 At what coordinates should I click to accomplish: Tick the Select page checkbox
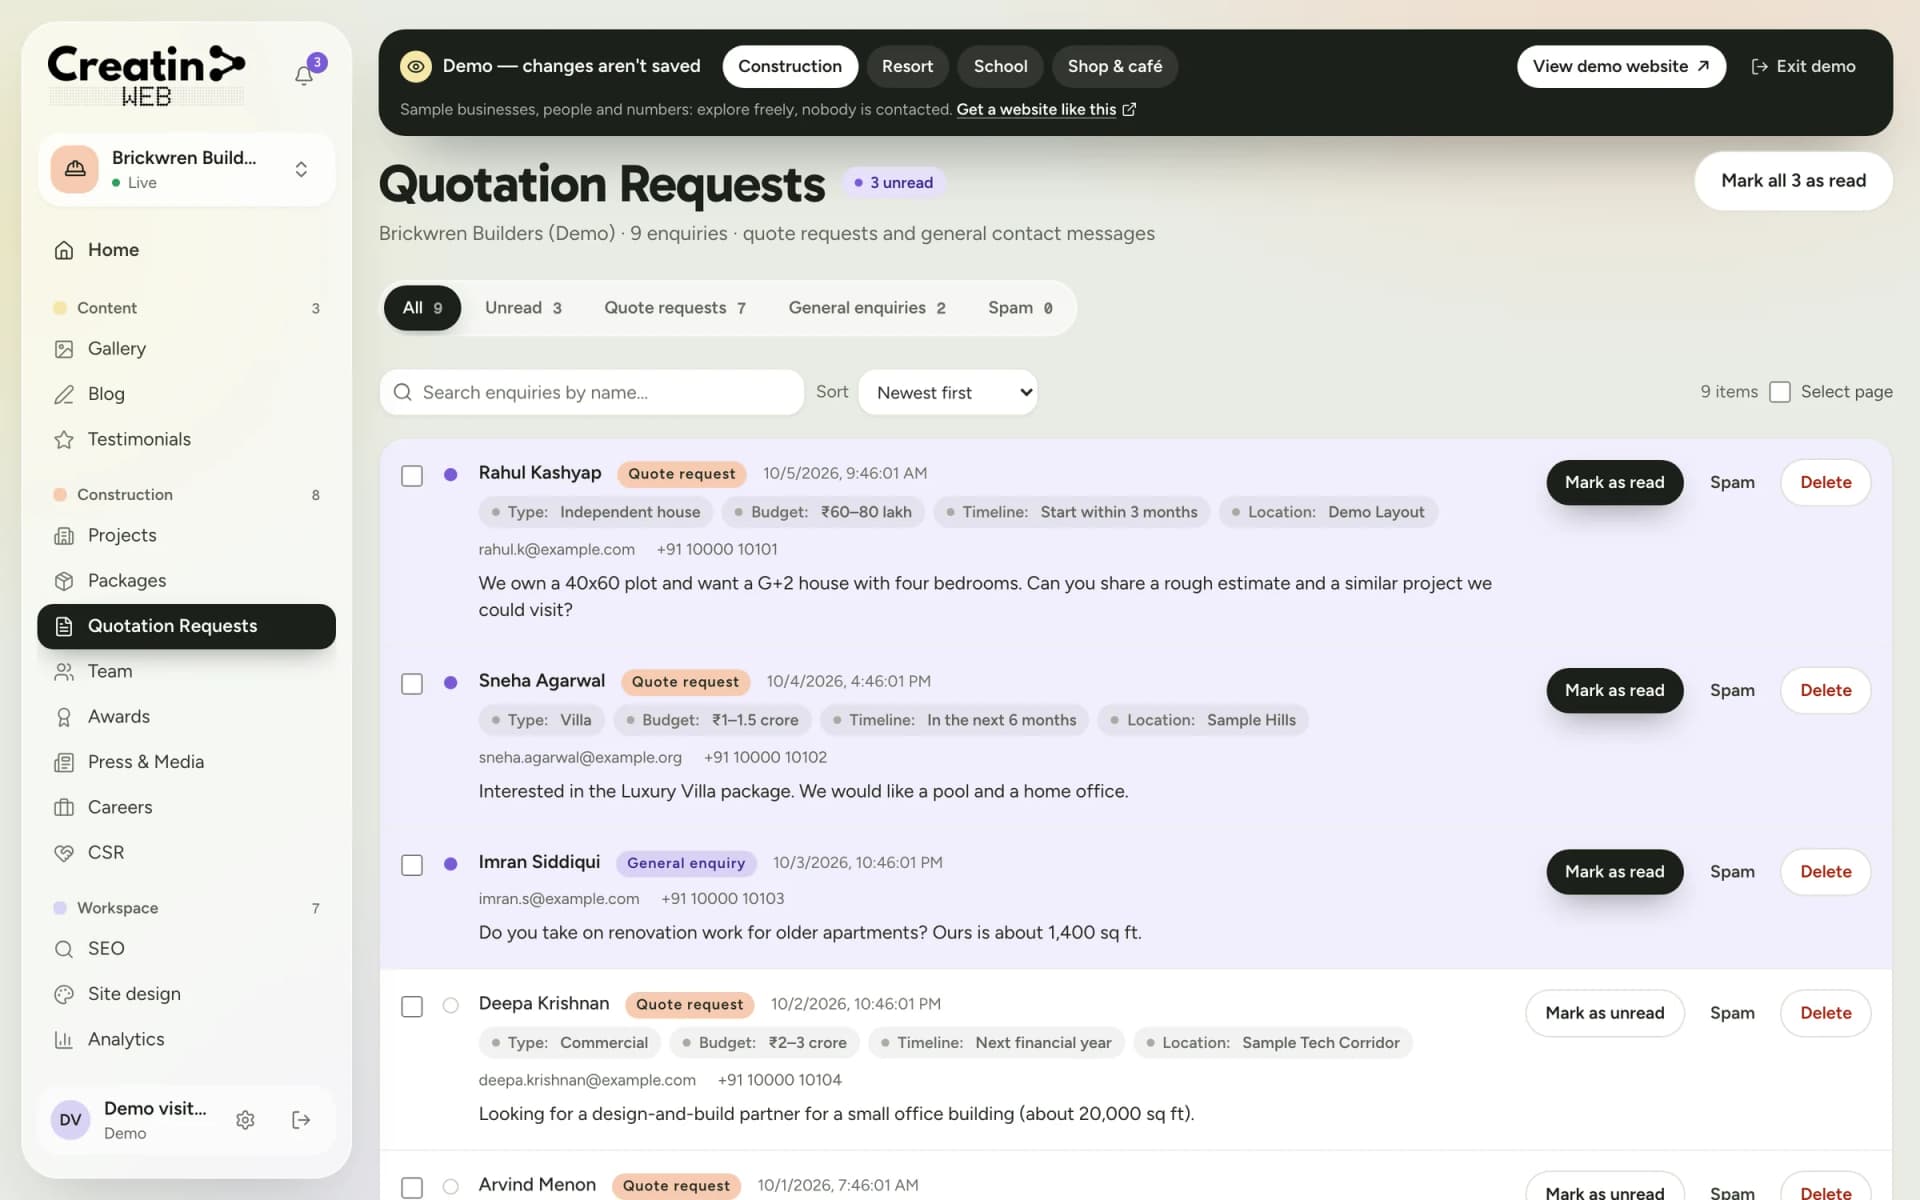[x=1780, y=392]
